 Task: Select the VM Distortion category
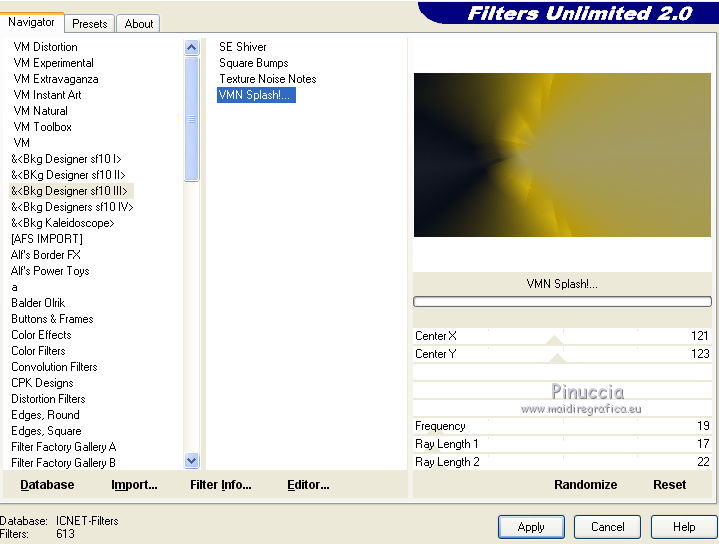coord(45,47)
